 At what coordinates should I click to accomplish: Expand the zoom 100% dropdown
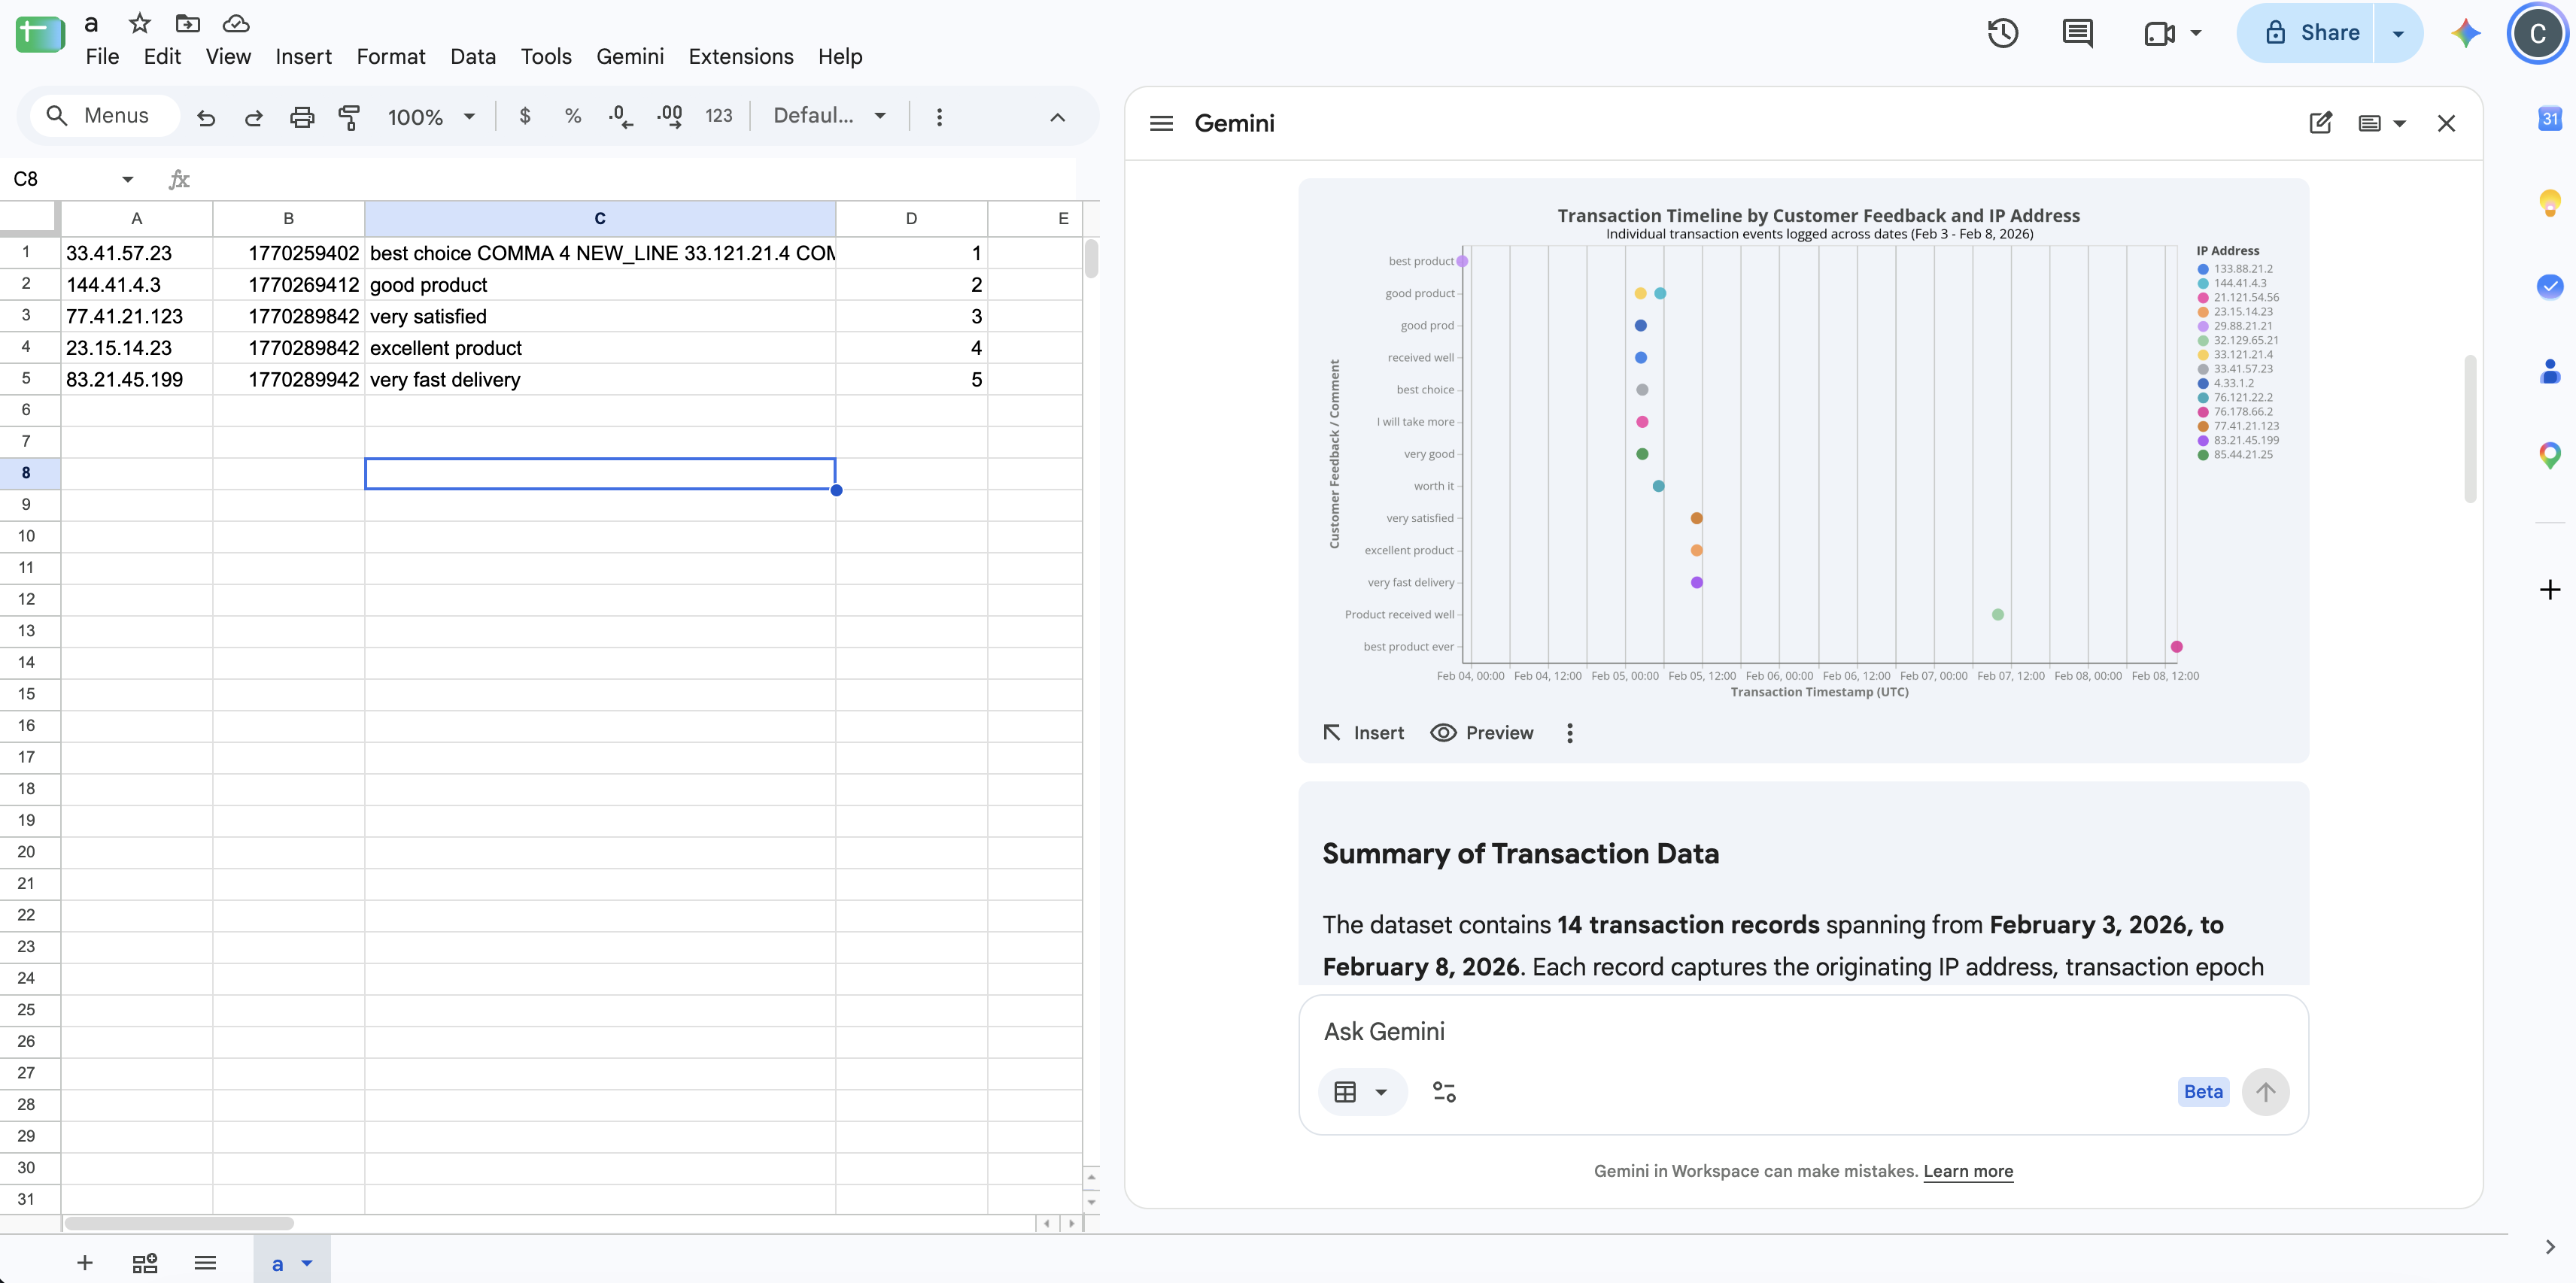(469, 116)
